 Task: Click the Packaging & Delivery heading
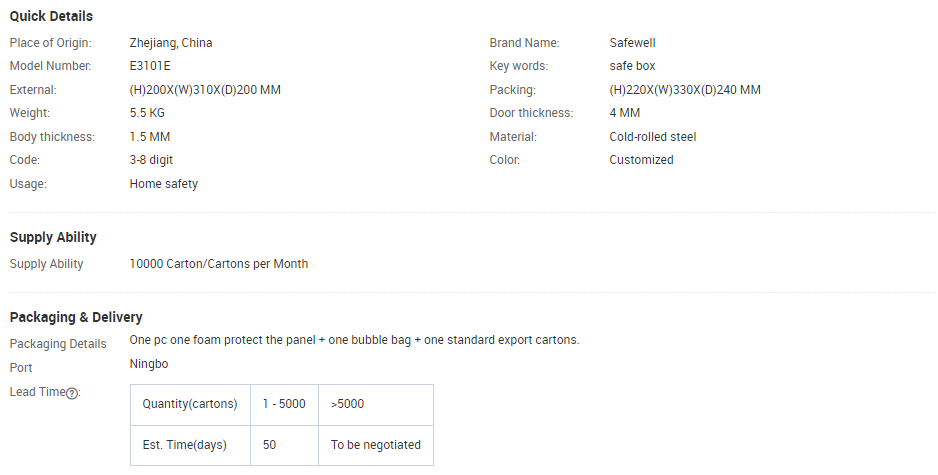coord(76,317)
